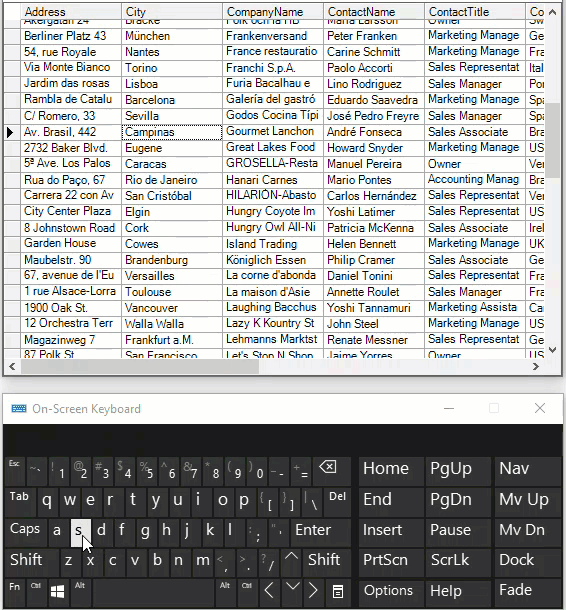This screenshot has height=610, width=566.
Task: Click the Help key
Action: pyautogui.click(x=457, y=591)
